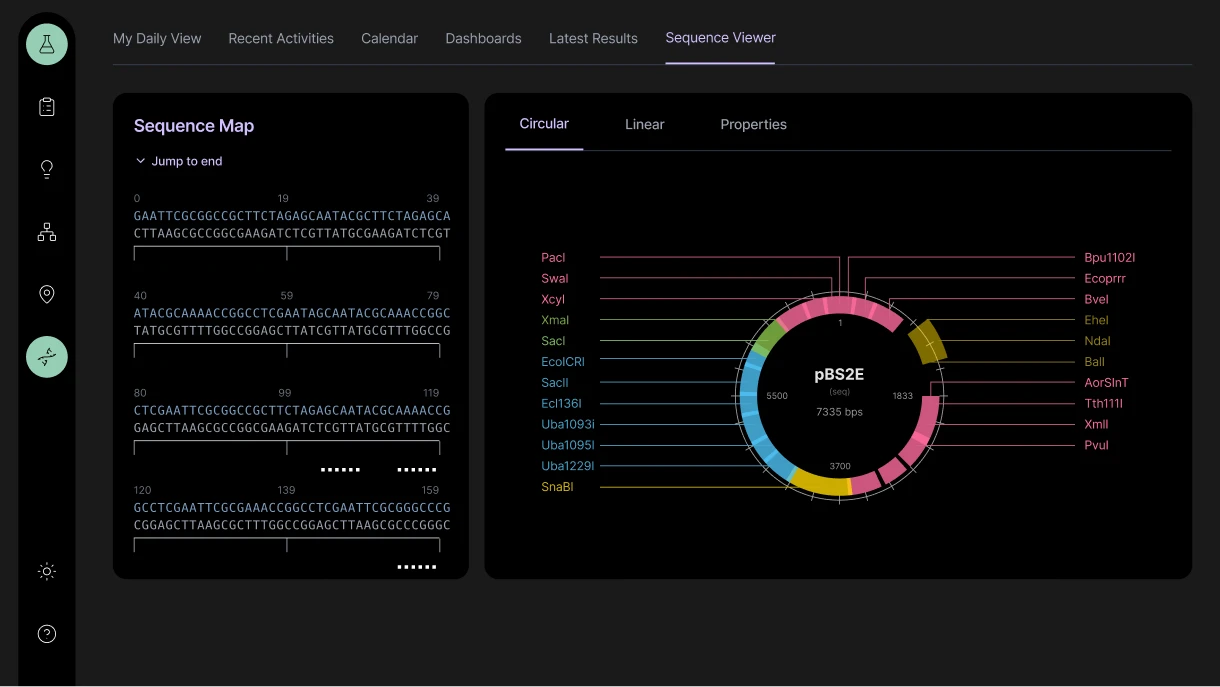
Task: Go to My Daily View
Action: coord(157,39)
